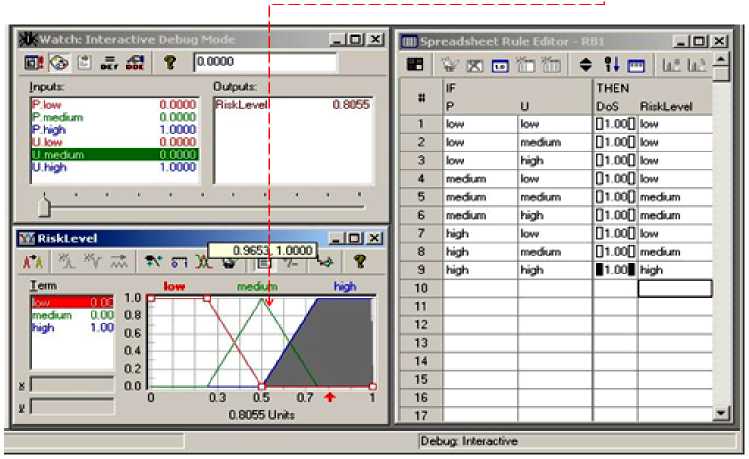Viewport: 749px width, 459px height.
Task: Click the blue window icon in Rule Editor toolbar
Action: 636,65
